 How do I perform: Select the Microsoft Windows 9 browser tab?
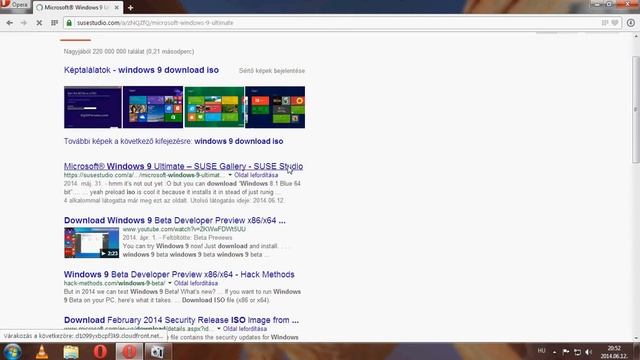pyautogui.click(x=73, y=7)
